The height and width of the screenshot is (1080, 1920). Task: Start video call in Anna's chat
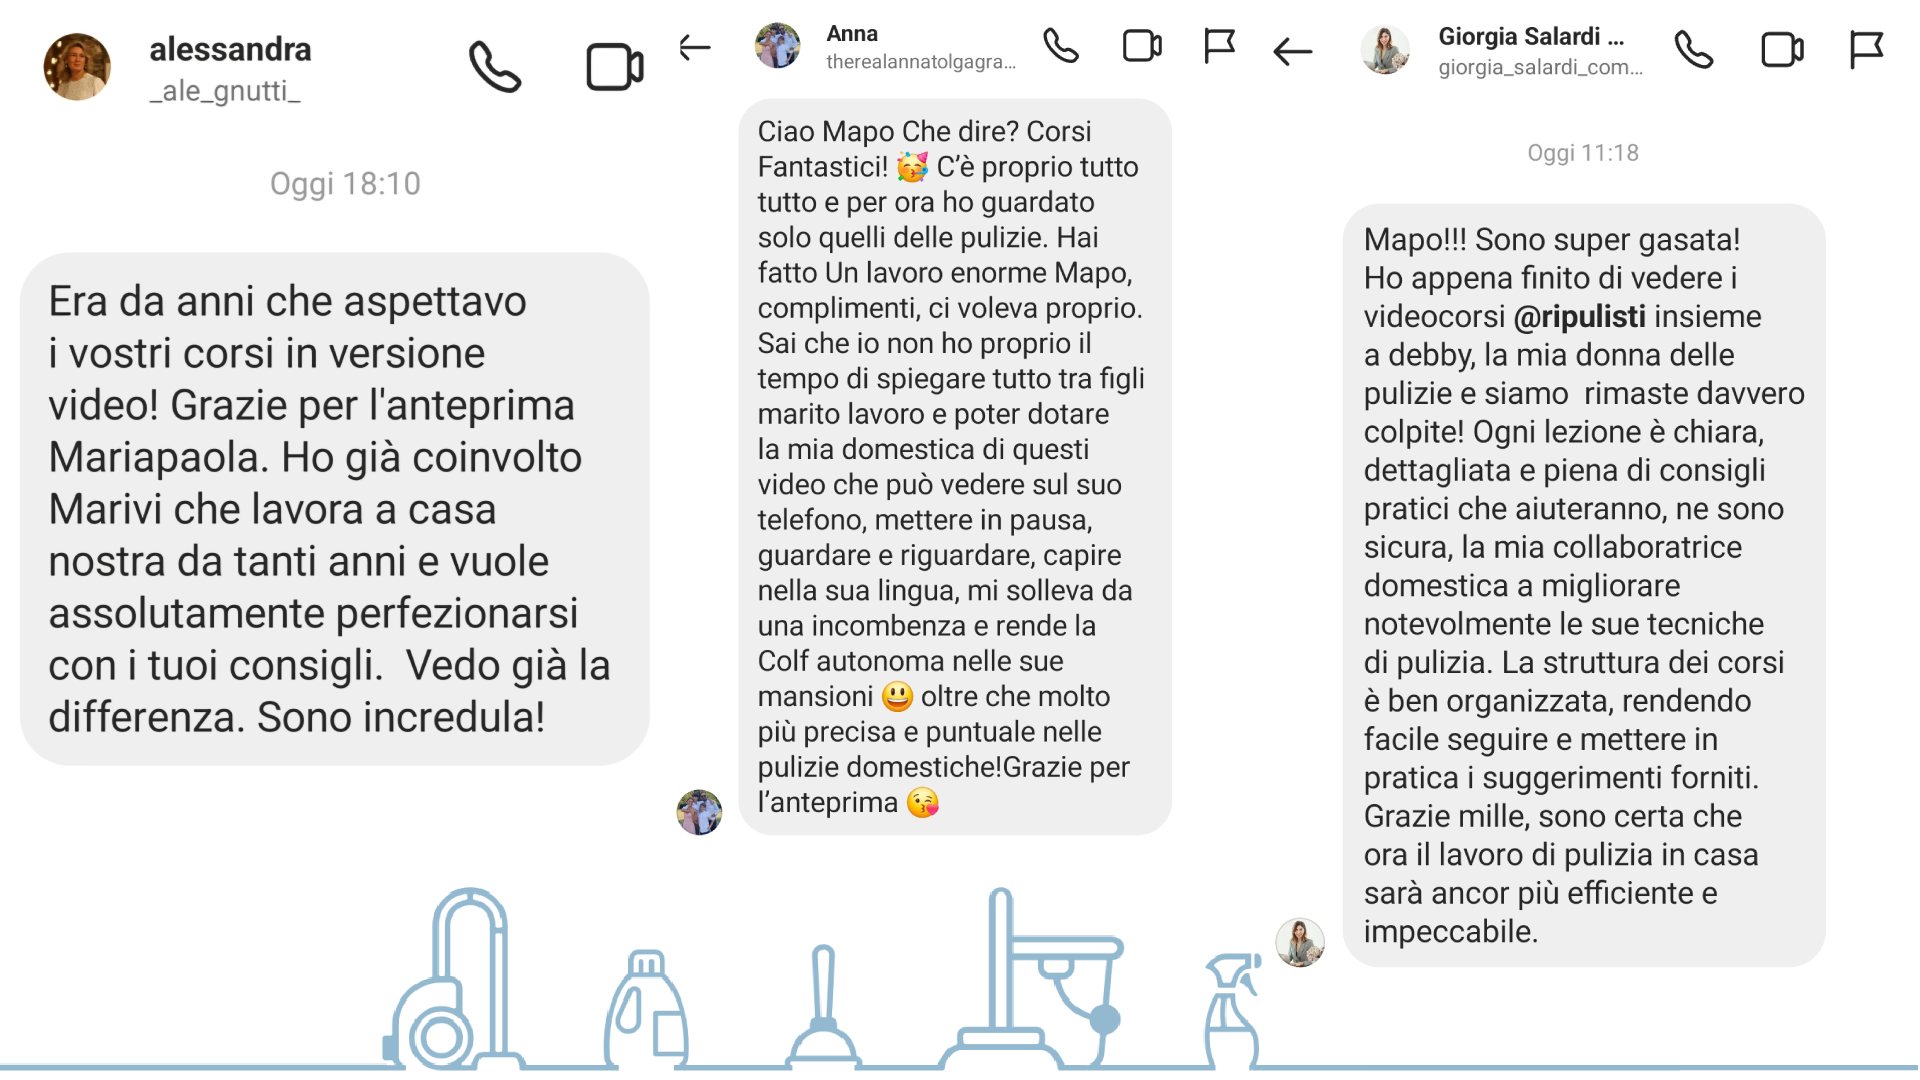pyautogui.click(x=1142, y=46)
